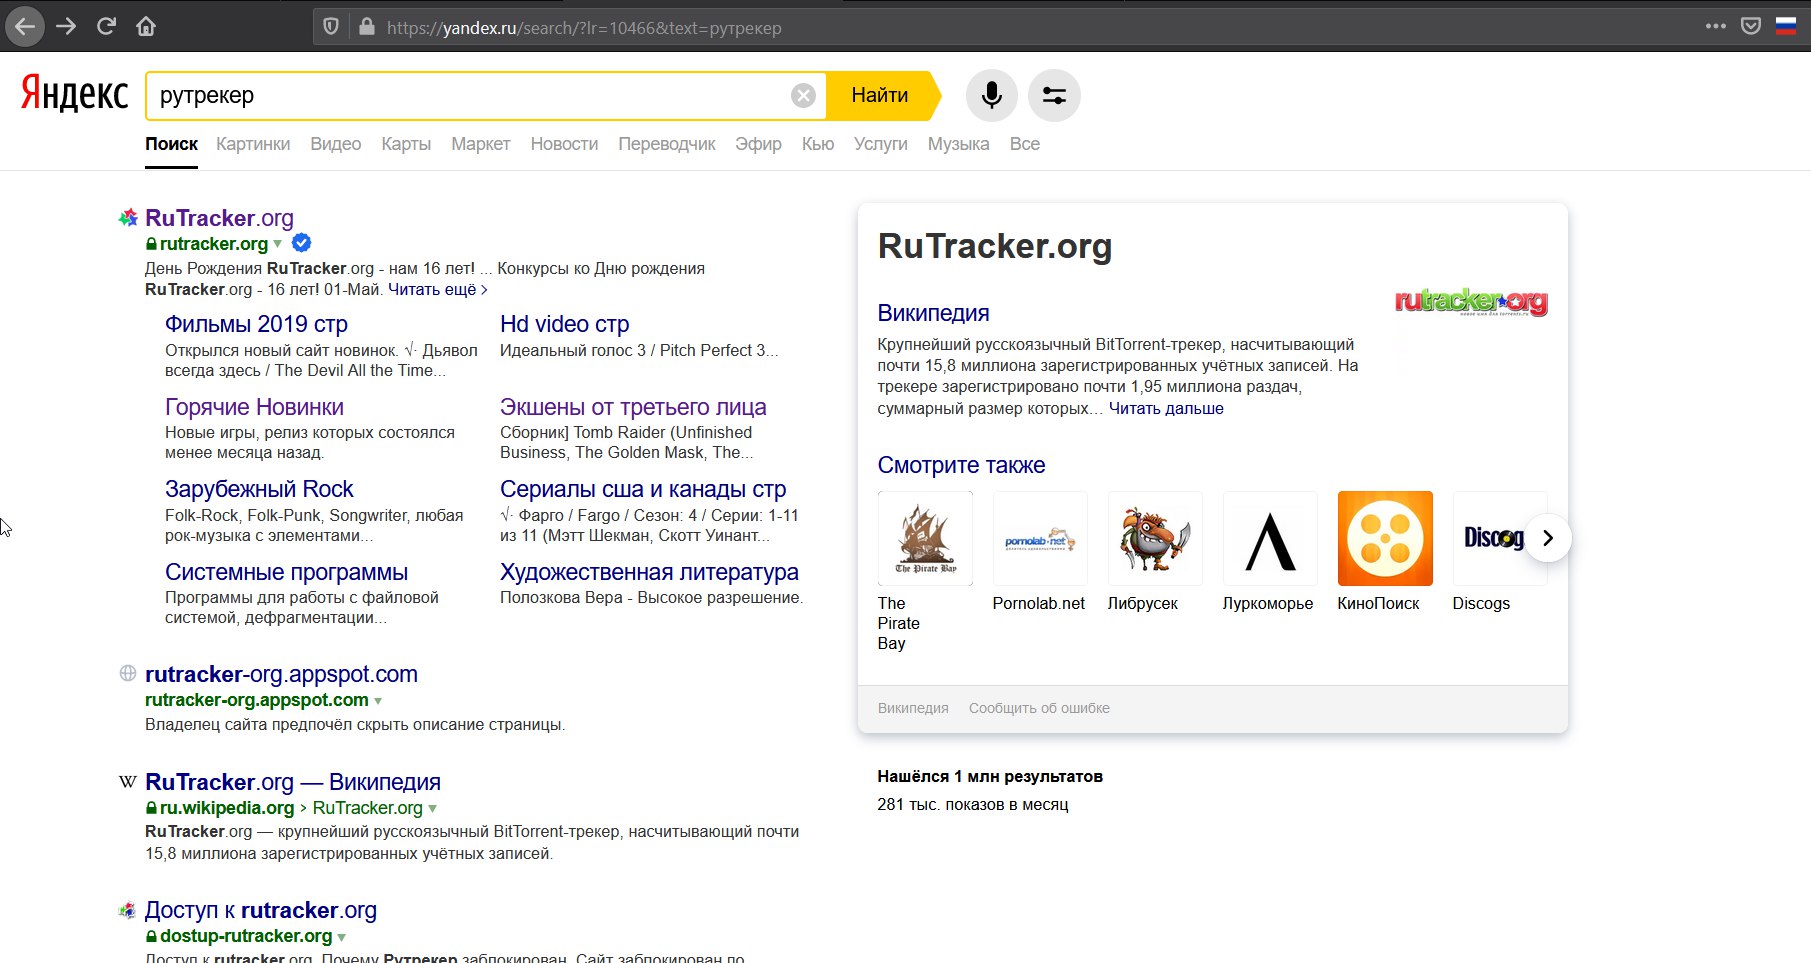The height and width of the screenshot is (963, 1811).
Task: Start voice search with microphone icon
Action: [x=992, y=96]
